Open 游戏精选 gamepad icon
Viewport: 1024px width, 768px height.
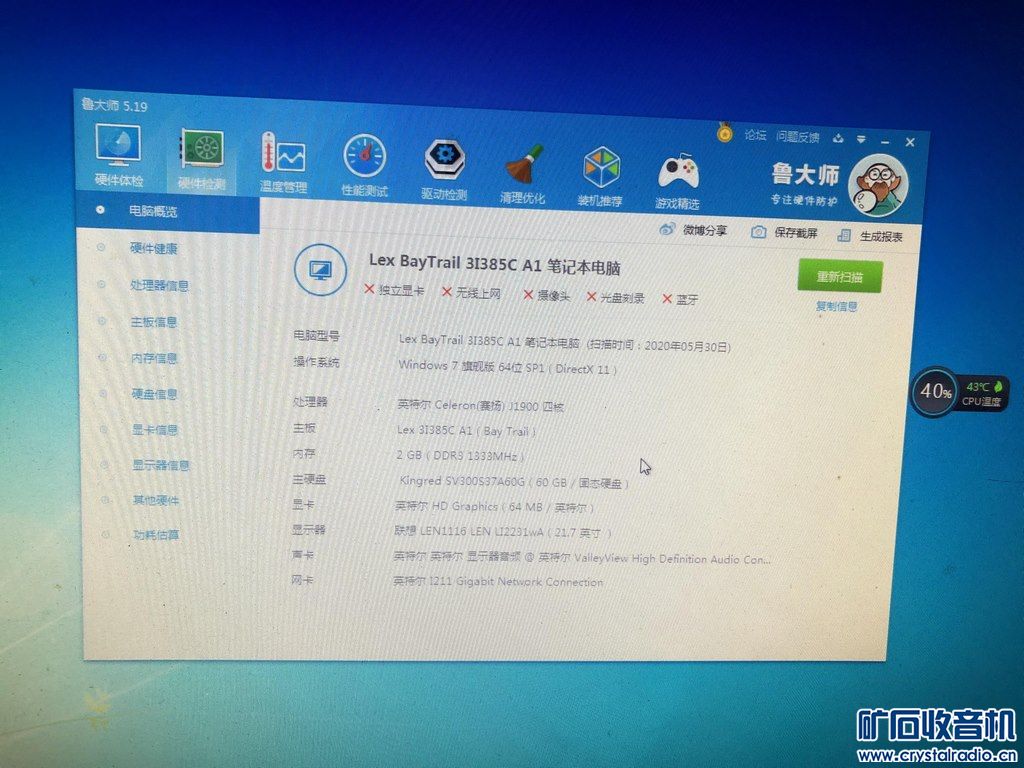[677, 181]
